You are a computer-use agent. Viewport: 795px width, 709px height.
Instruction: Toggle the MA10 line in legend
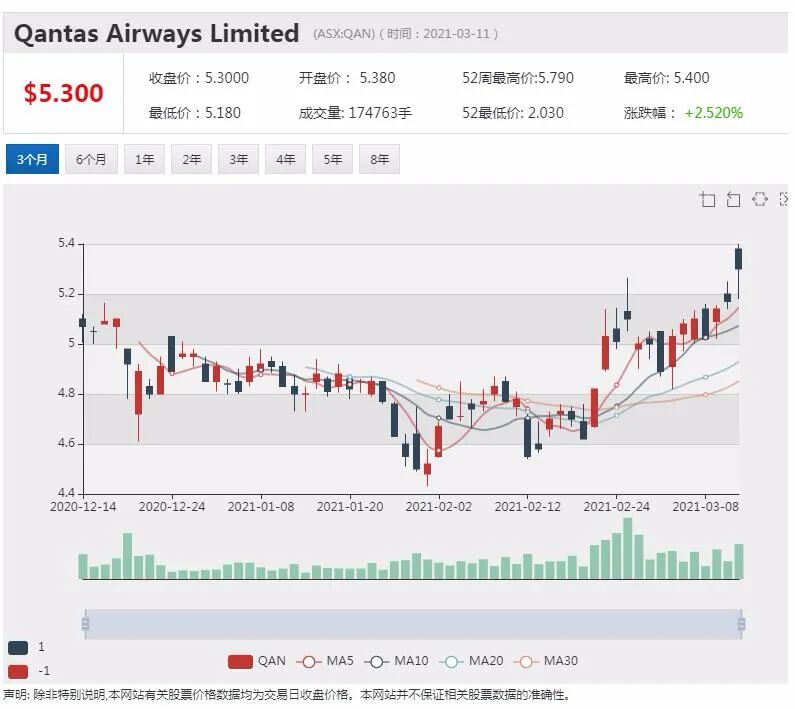click(x=396, y=661)
